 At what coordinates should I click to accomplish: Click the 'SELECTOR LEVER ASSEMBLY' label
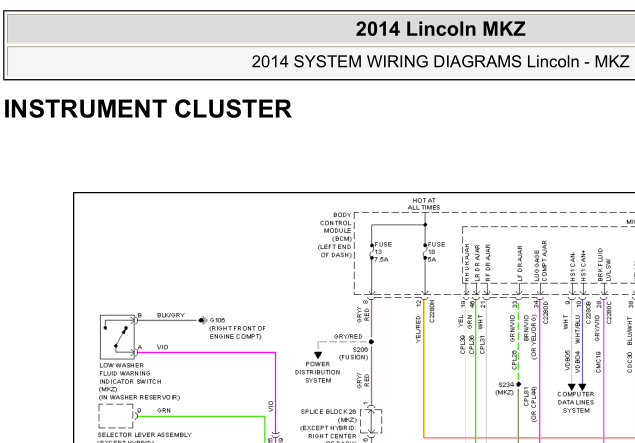(x=145, y=435)
